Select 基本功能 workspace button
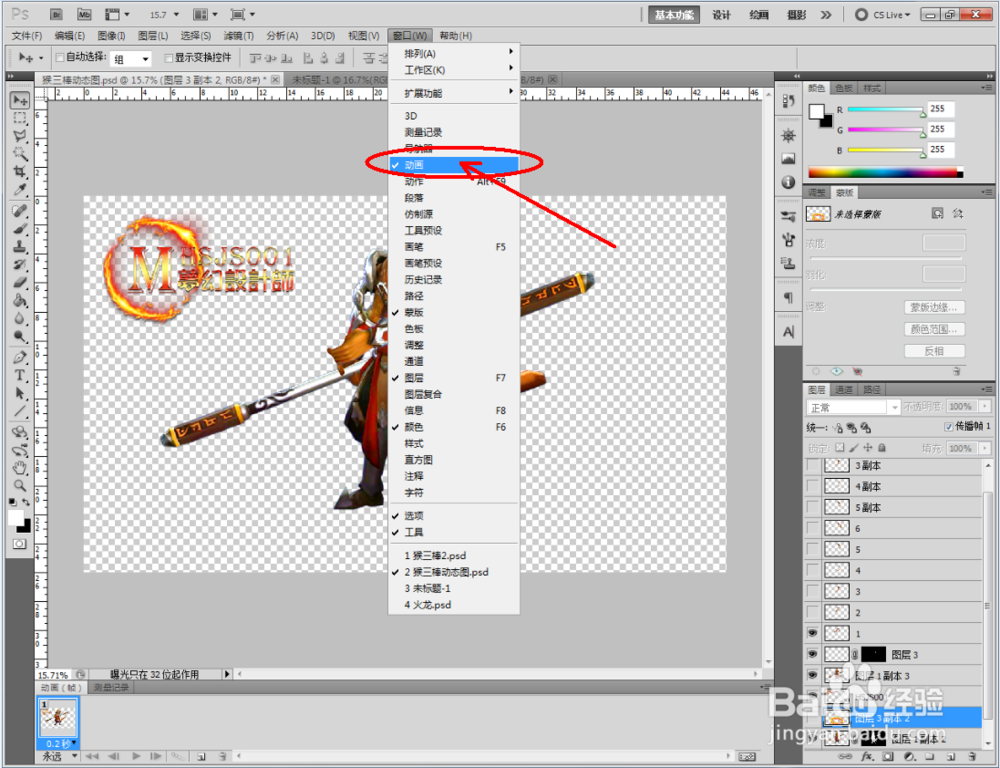 (673, 15)
